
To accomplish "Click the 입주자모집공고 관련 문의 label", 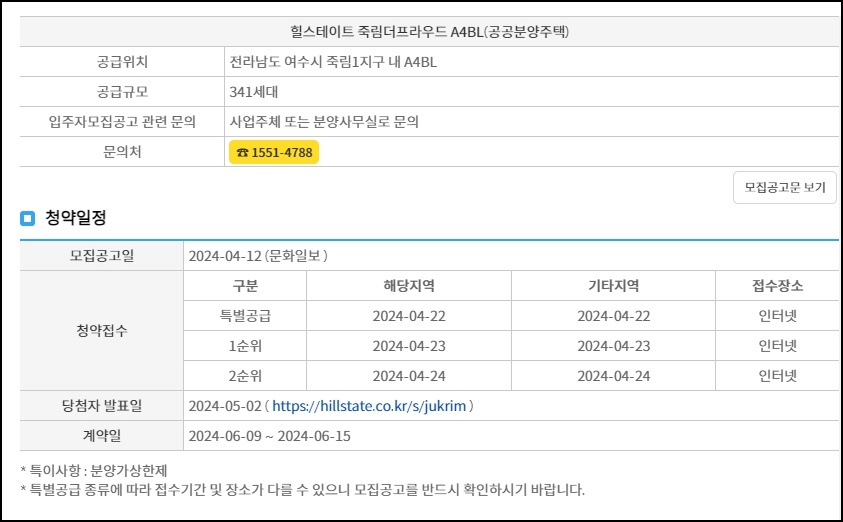I will click(x=122, y=122).
